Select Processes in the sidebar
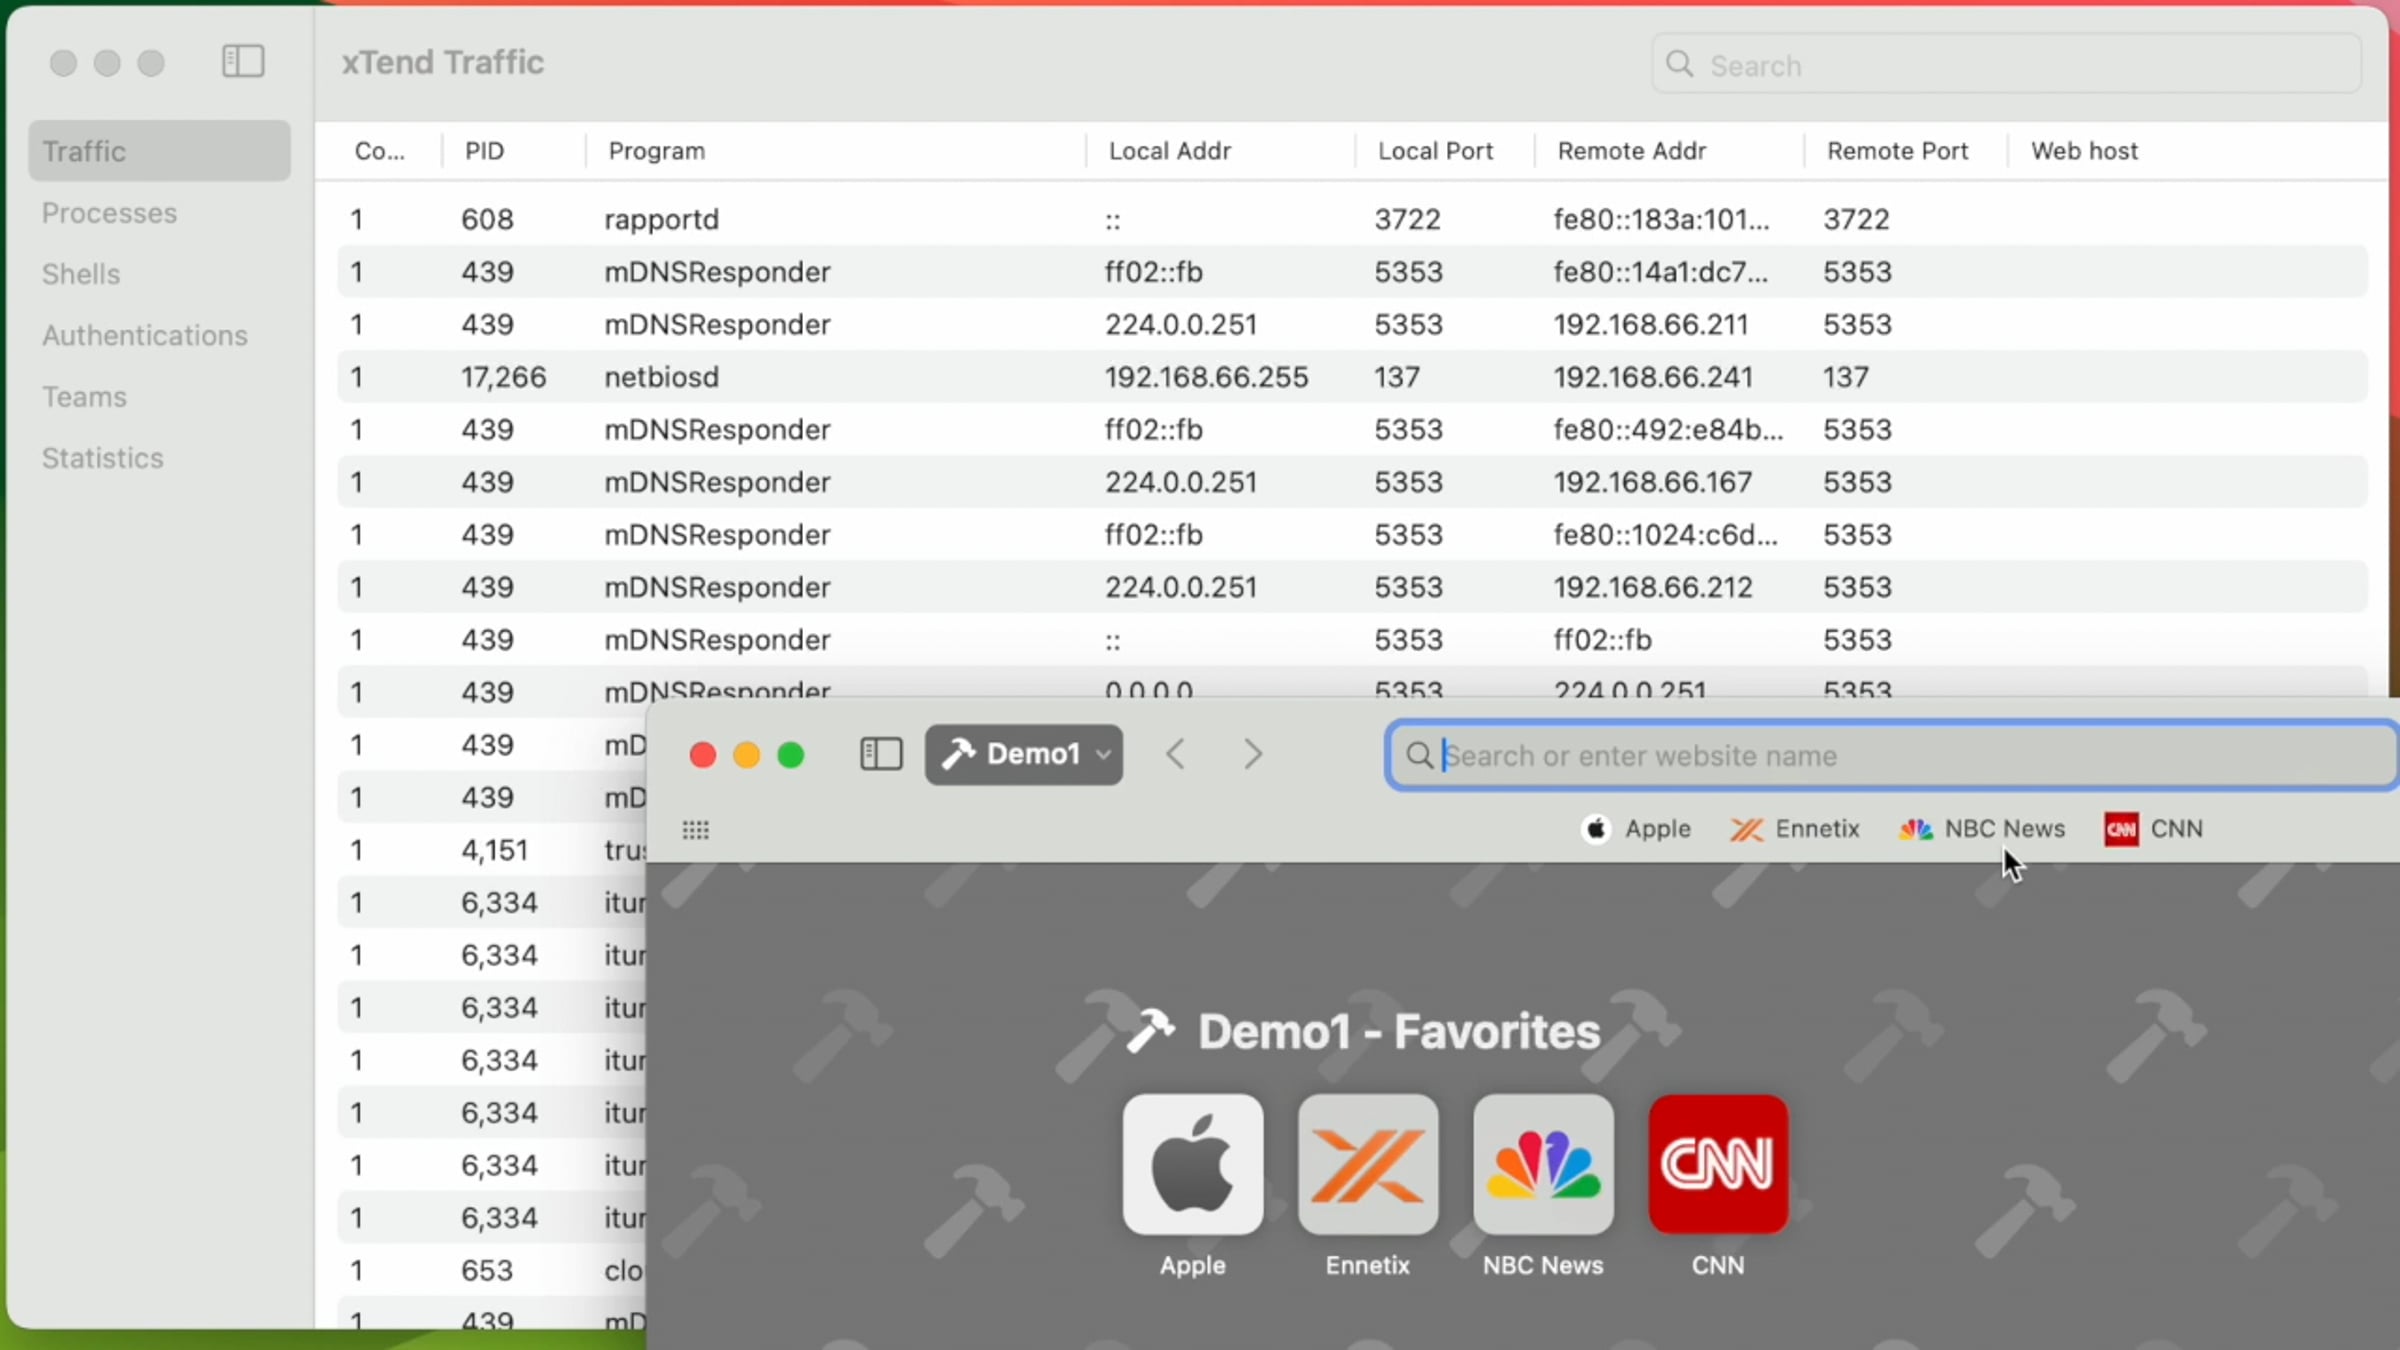This screenshot has height=1350, width=2400. pyautogui.click(x=110, y=213)
